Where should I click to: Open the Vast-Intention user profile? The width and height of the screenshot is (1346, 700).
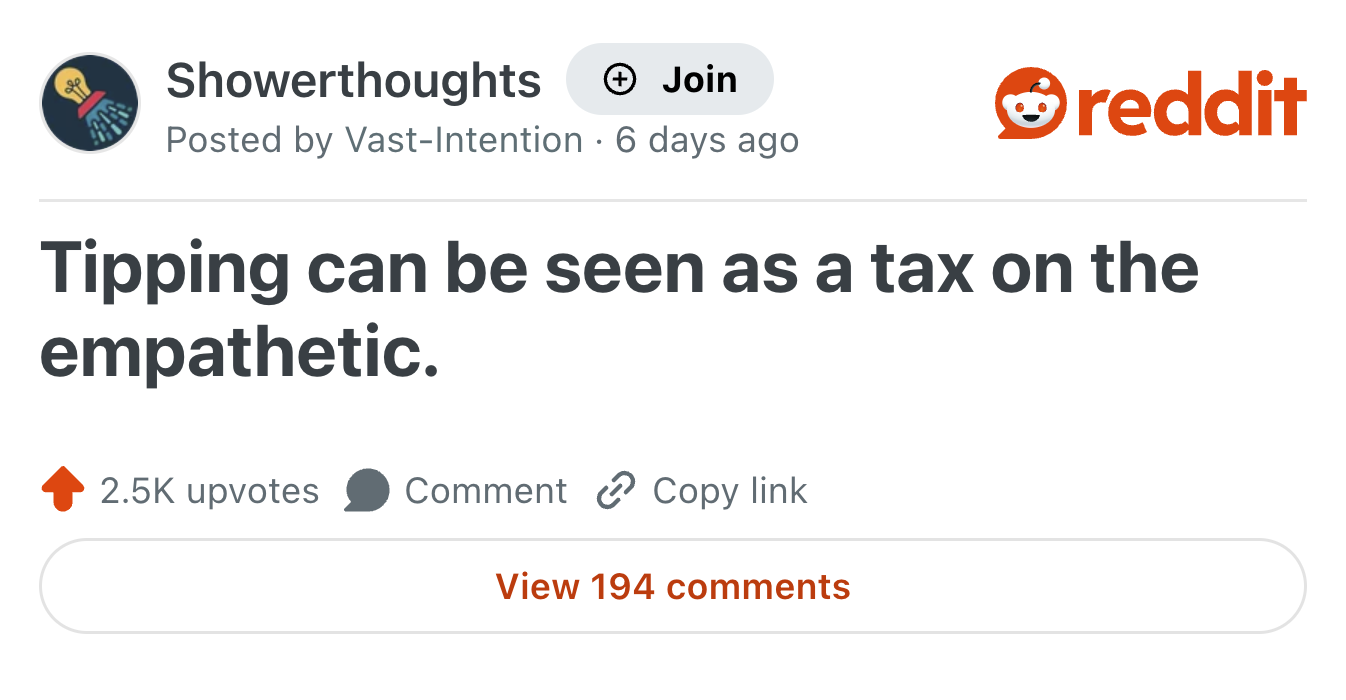(x=464, y=140)
